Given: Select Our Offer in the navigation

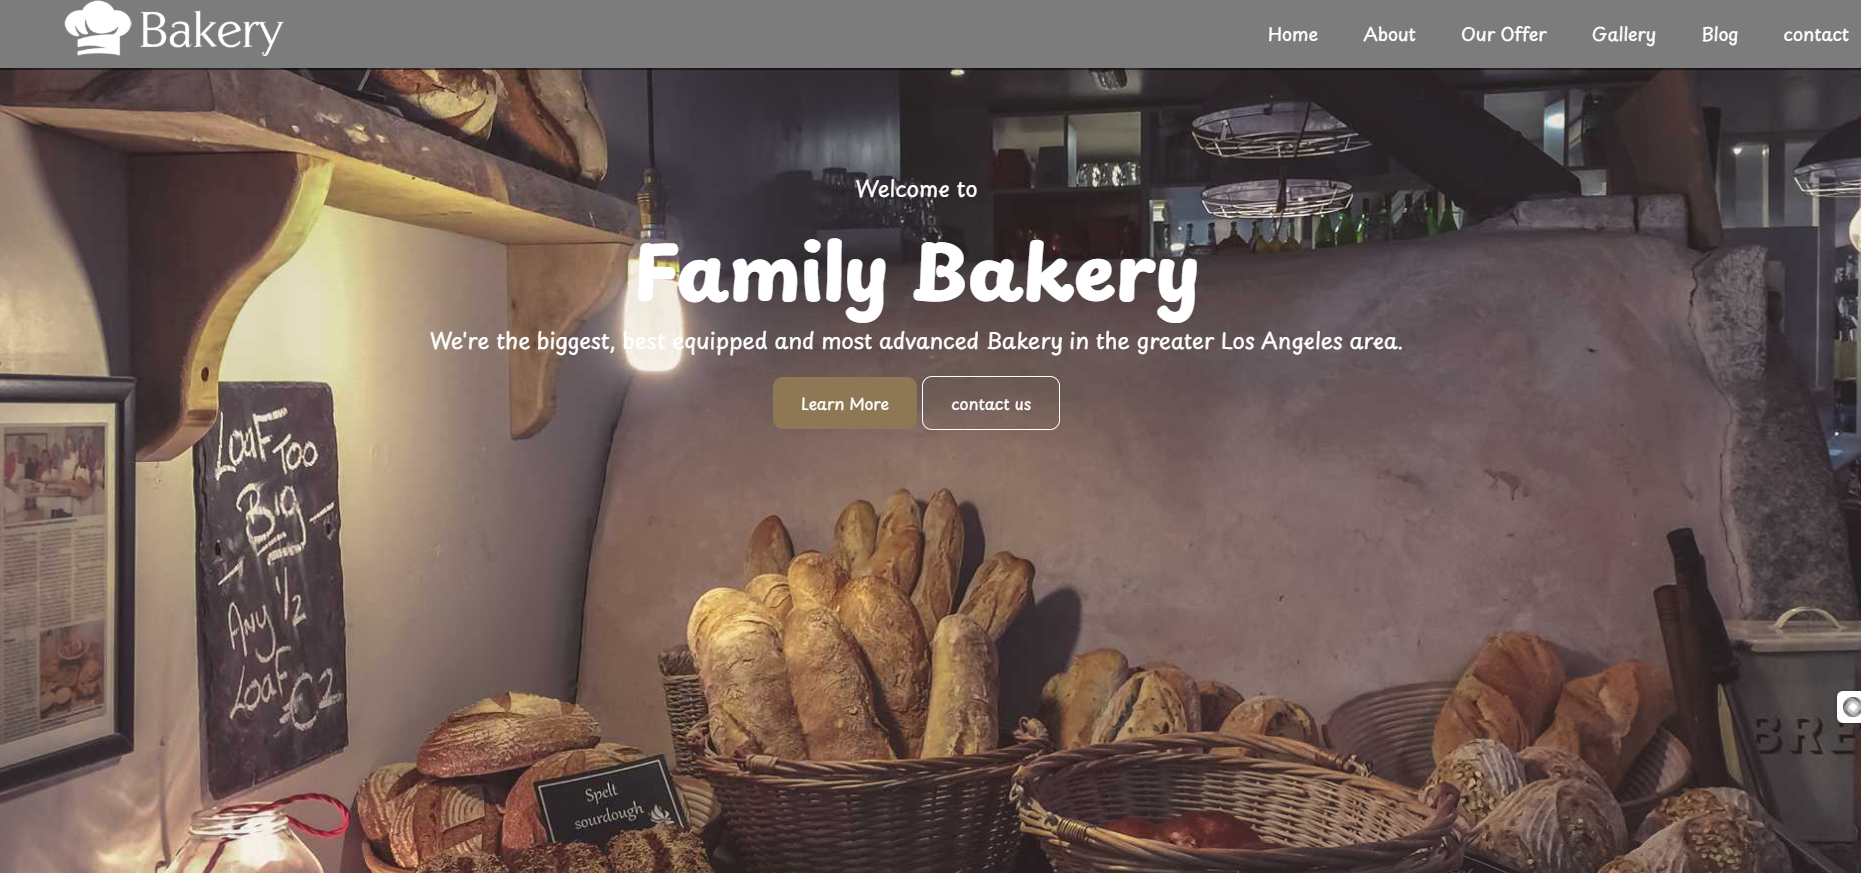Looking at the screenshot, I should pyautogui.click(x=1503, y=34).
